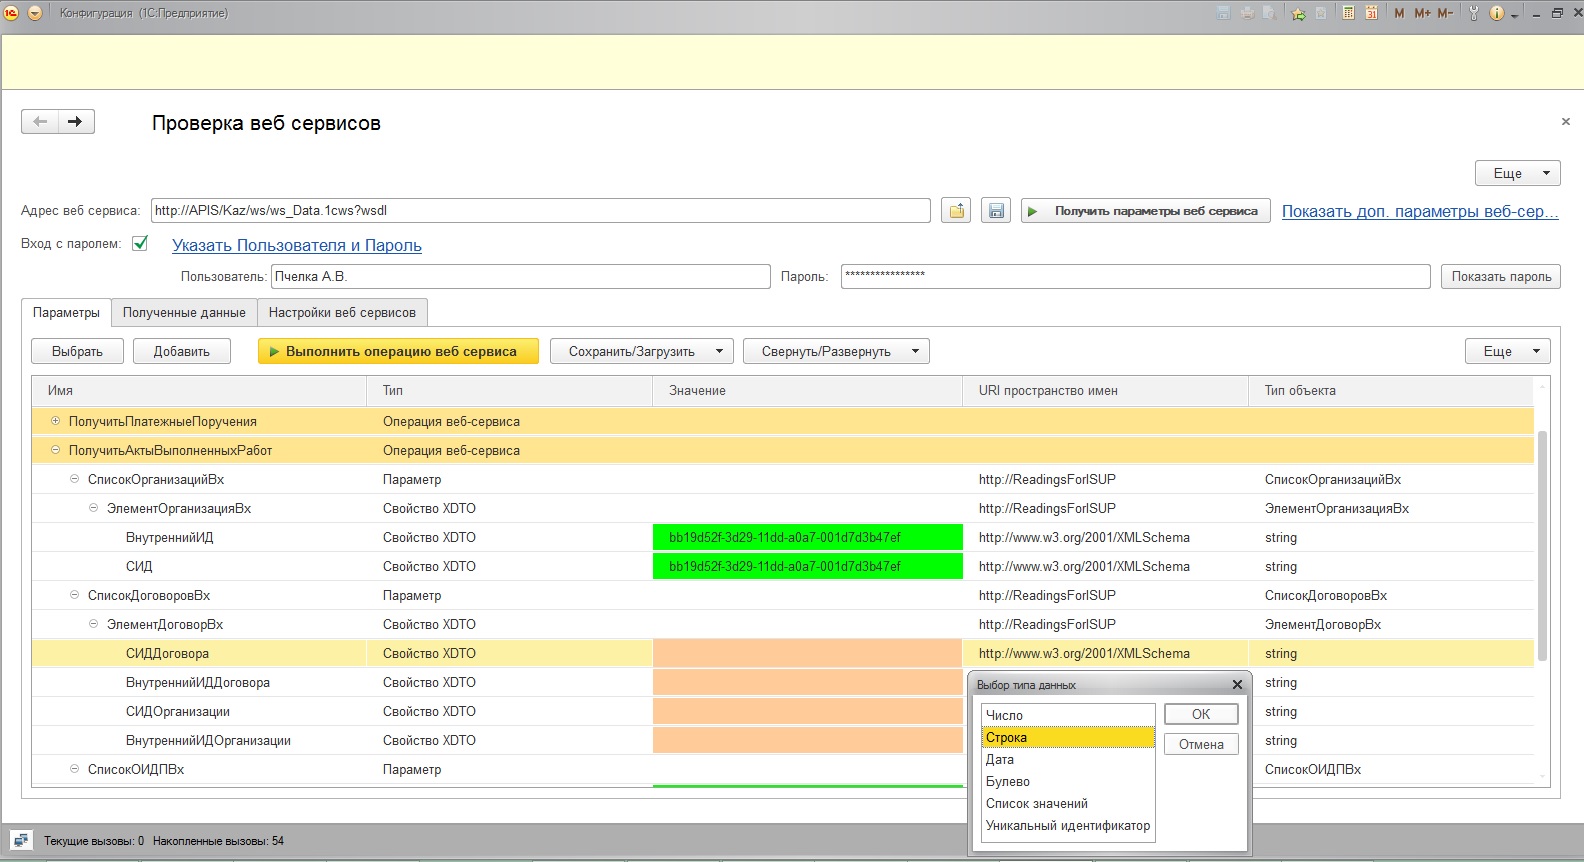
Task: Switch to the Настройки веб сервисов tab
Action: (342, 312)
